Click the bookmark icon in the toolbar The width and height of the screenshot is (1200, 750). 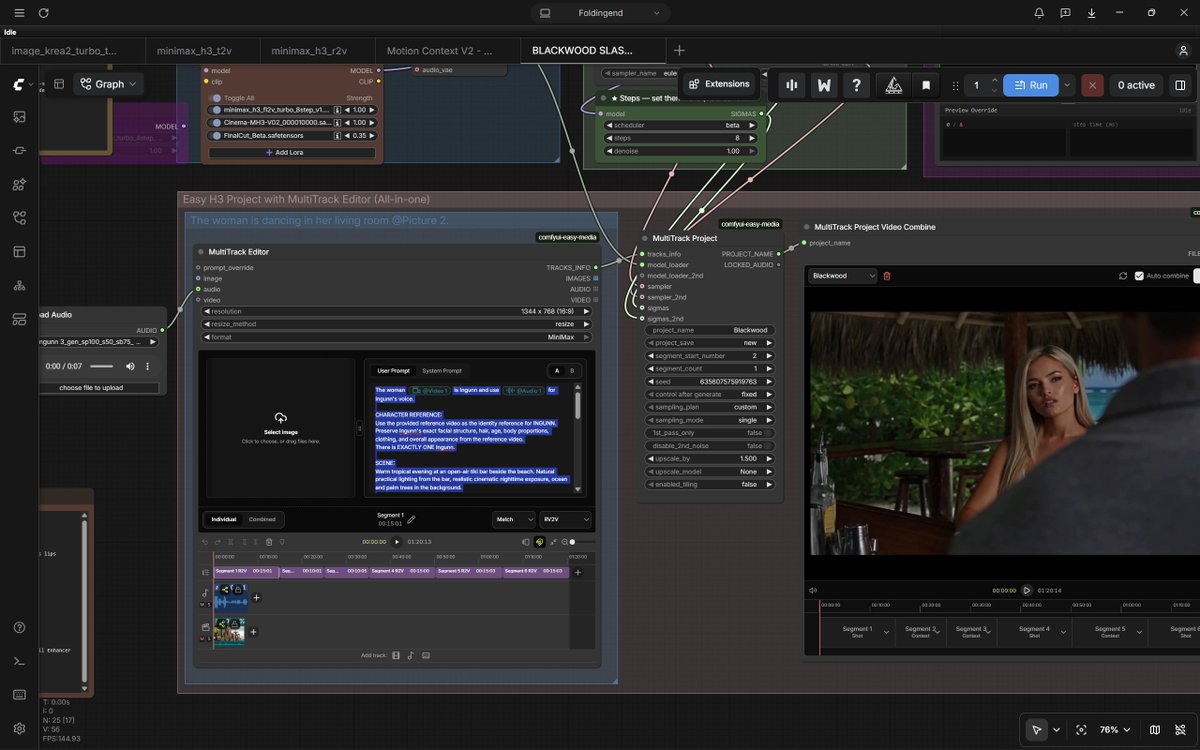coord(926,85)
